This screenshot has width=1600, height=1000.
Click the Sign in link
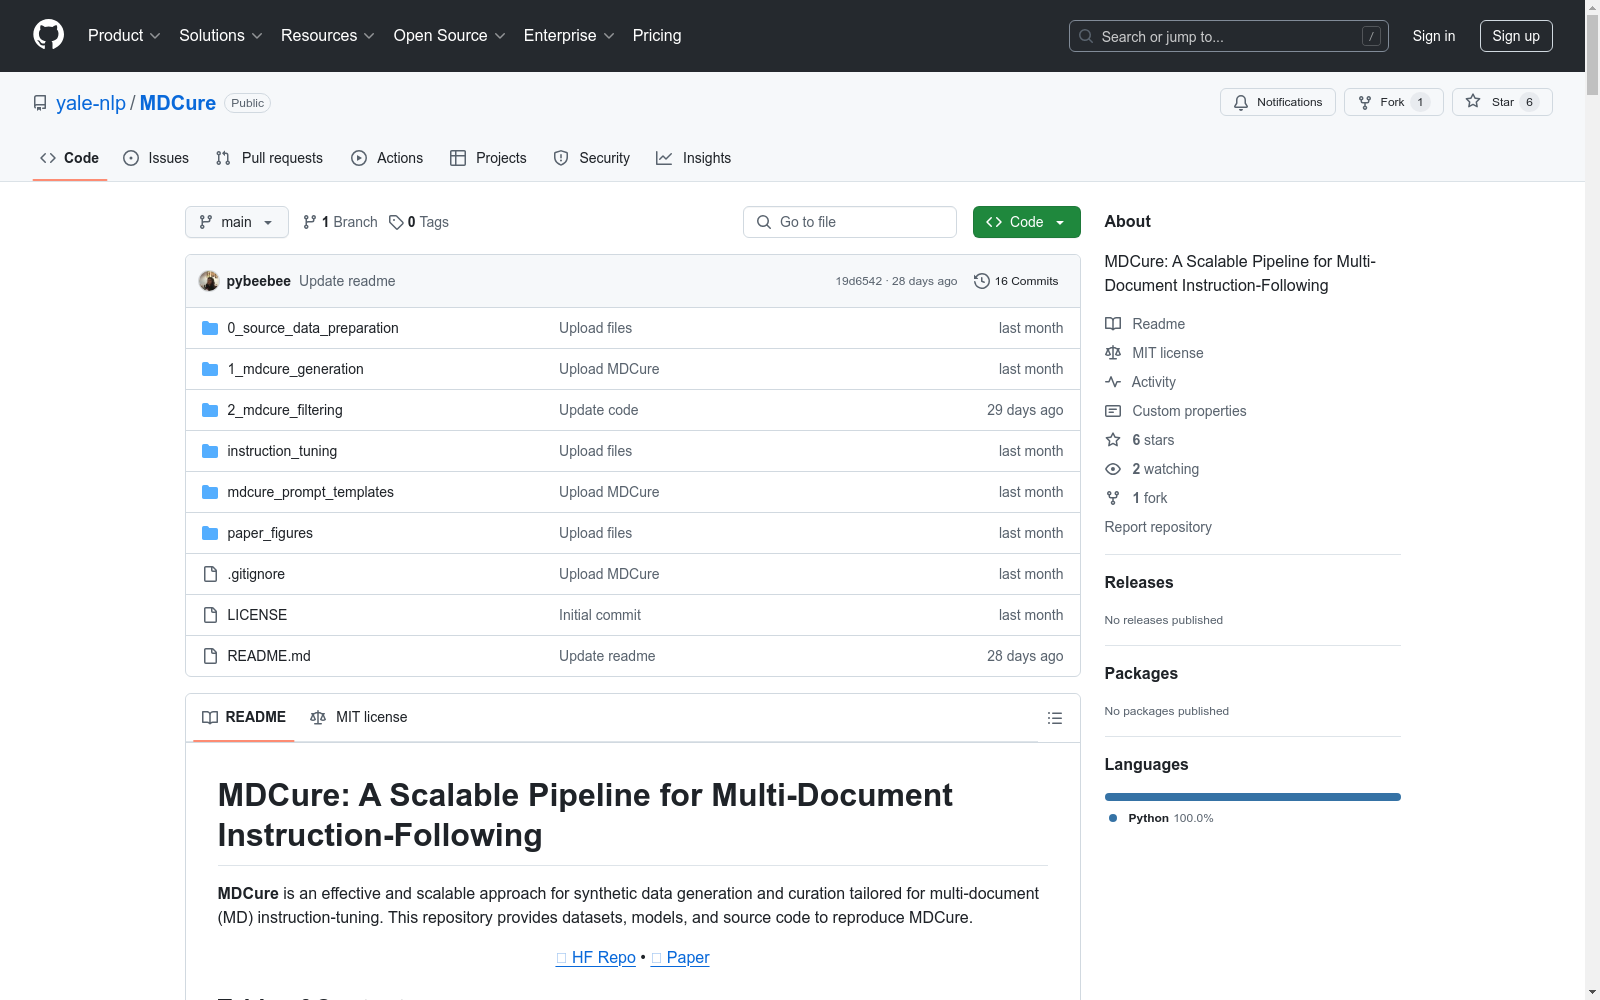tap(1434, 36)
